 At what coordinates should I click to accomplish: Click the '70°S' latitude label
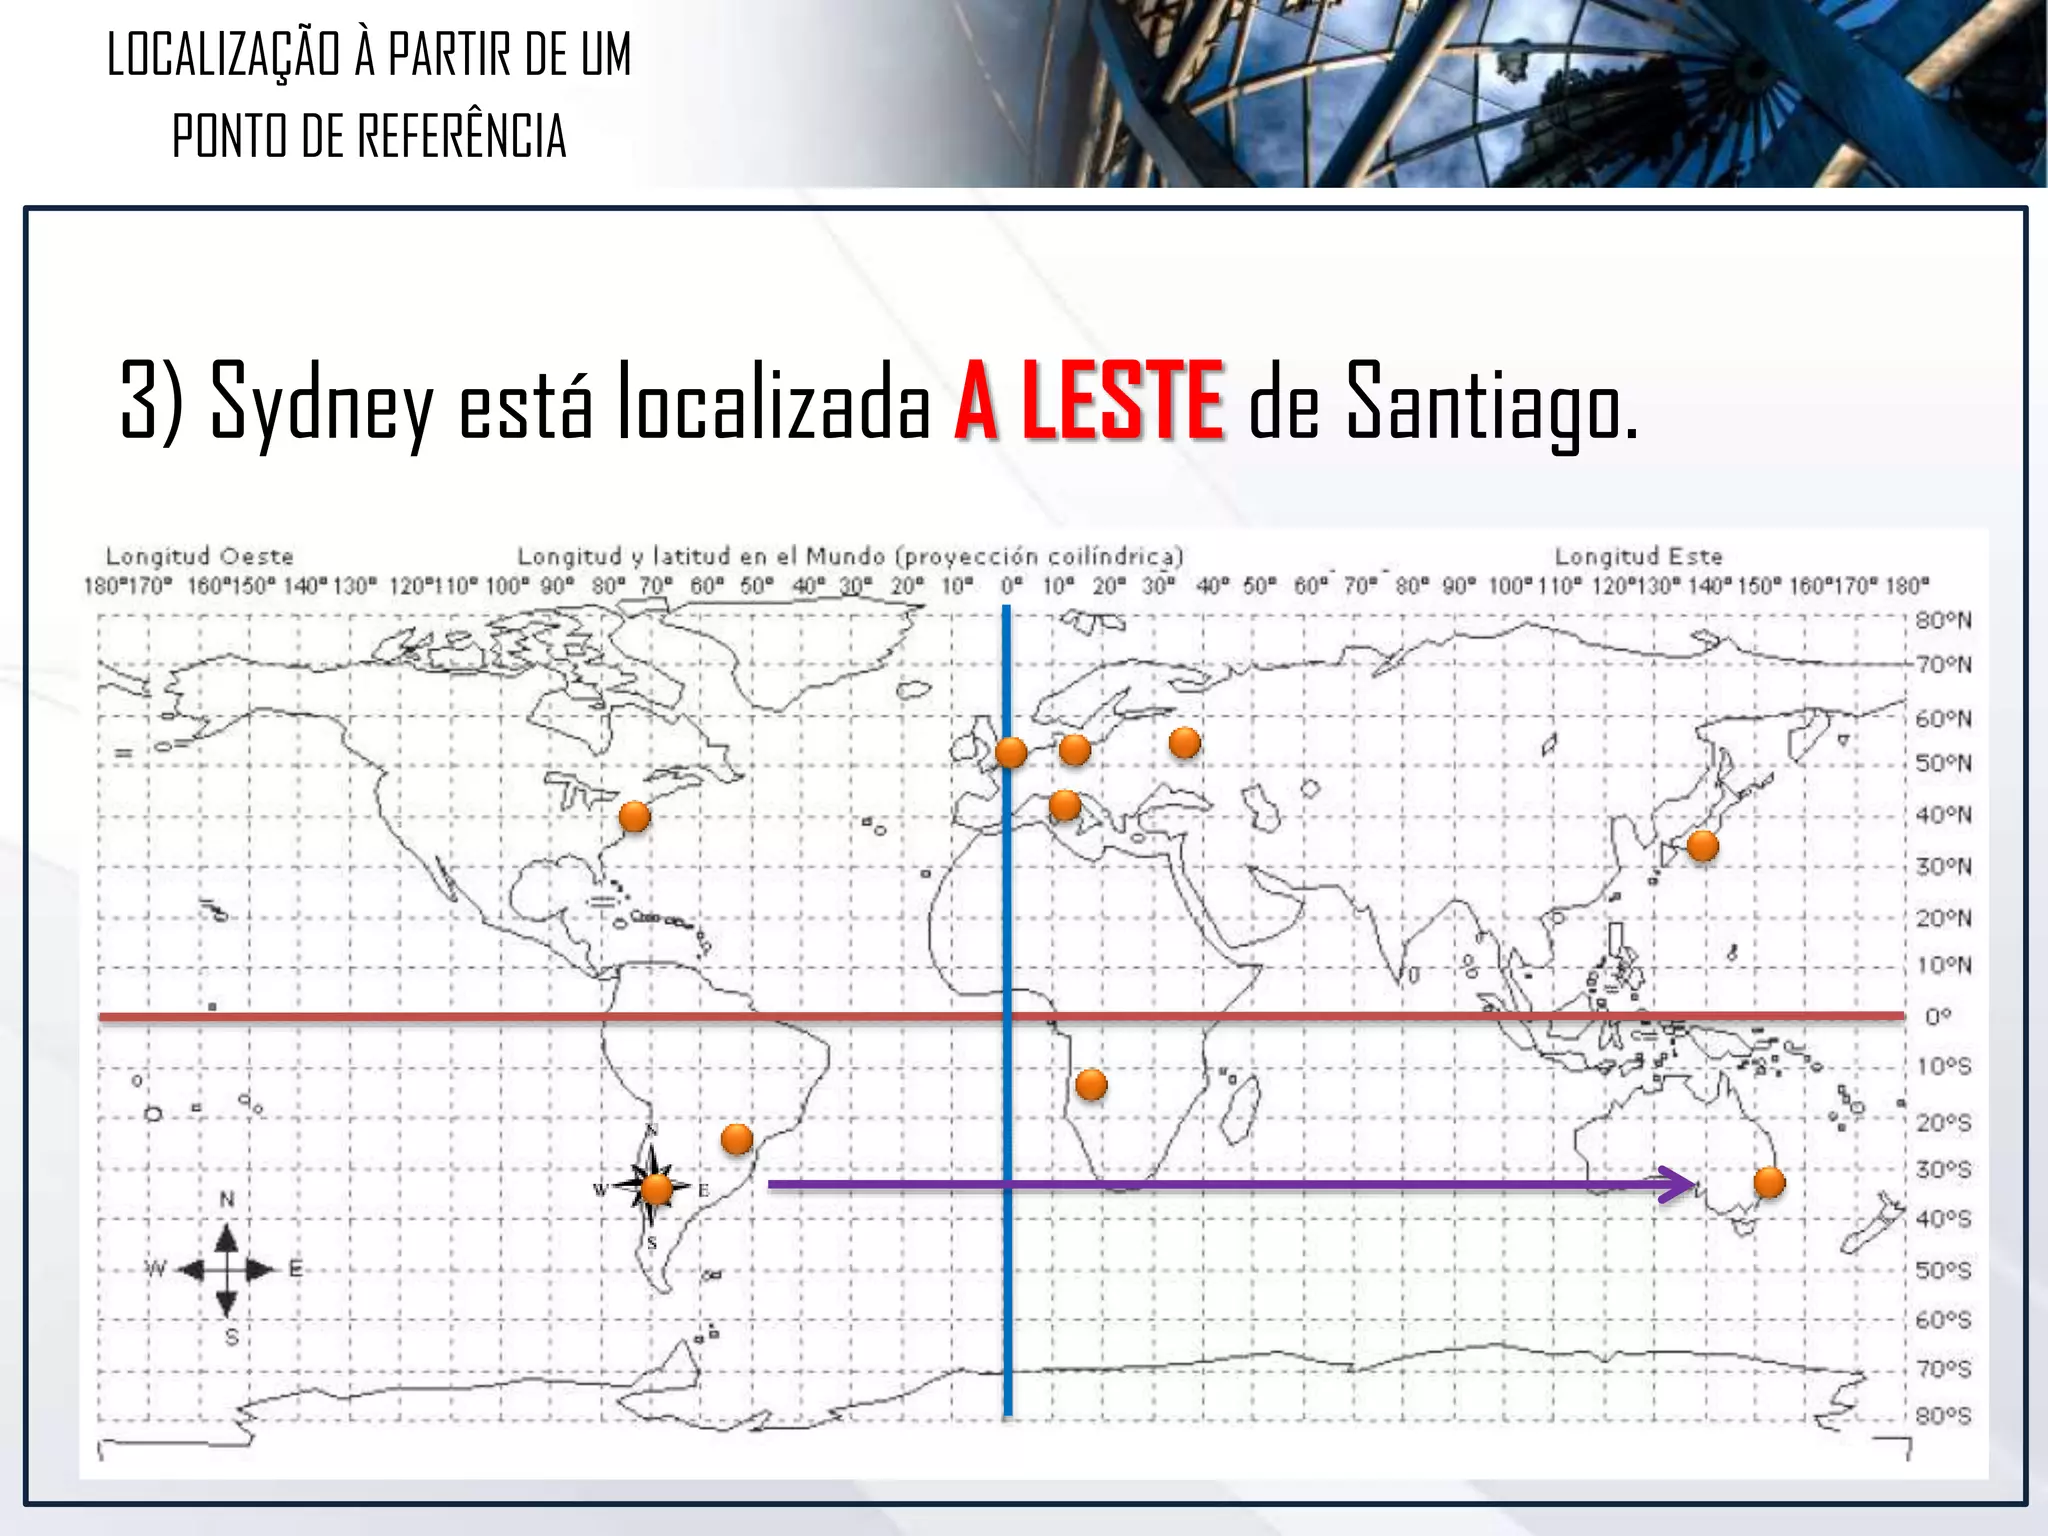click(1944, 1368)
